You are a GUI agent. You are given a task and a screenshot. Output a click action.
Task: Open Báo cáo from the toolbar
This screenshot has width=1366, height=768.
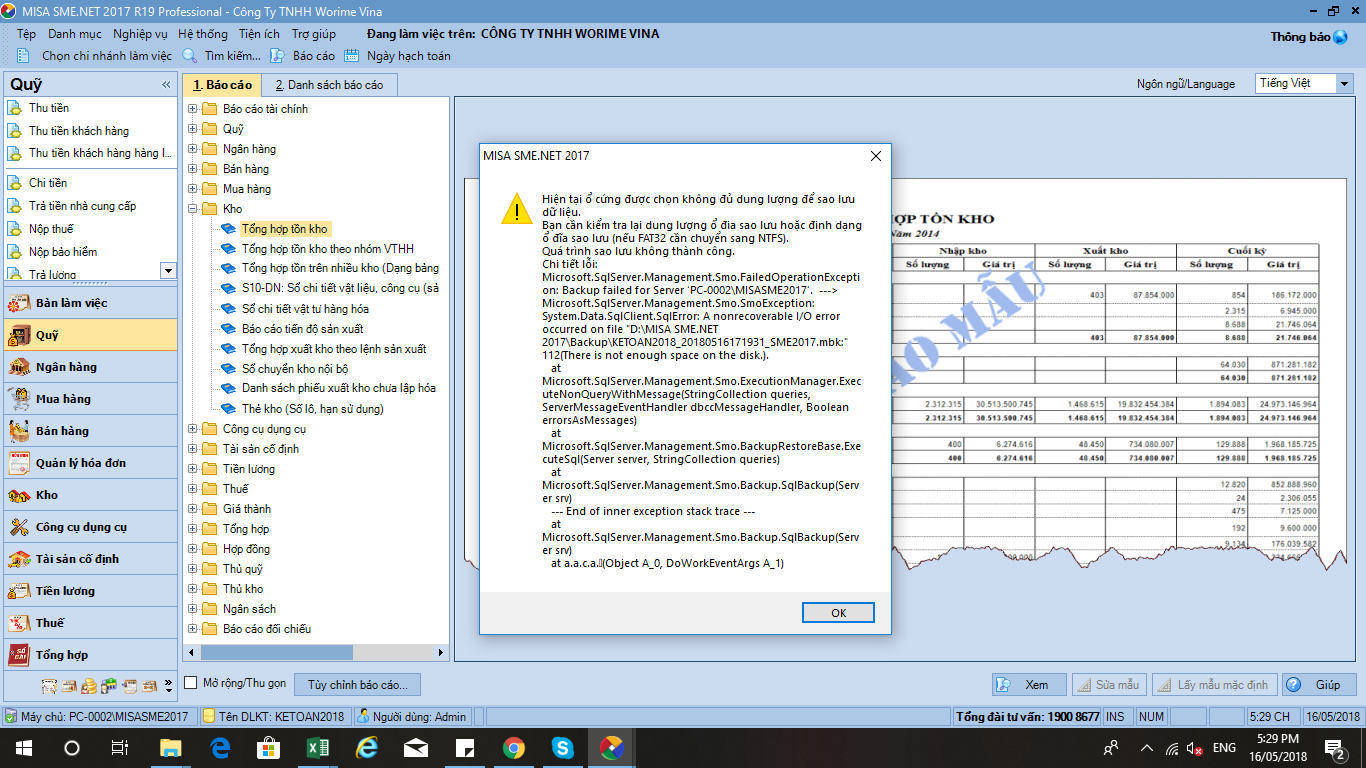click(303, 56)
